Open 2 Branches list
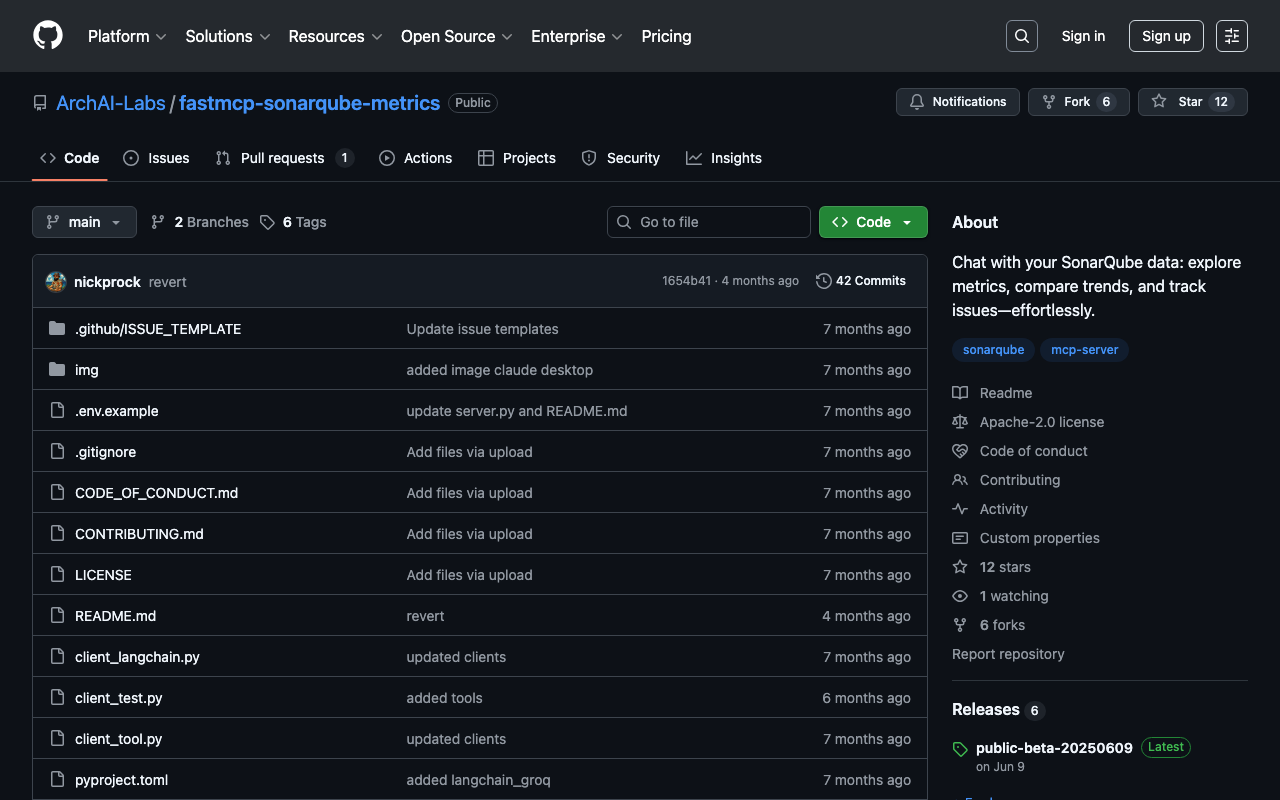The image size is (1280, 800). (x=200, y=222)
